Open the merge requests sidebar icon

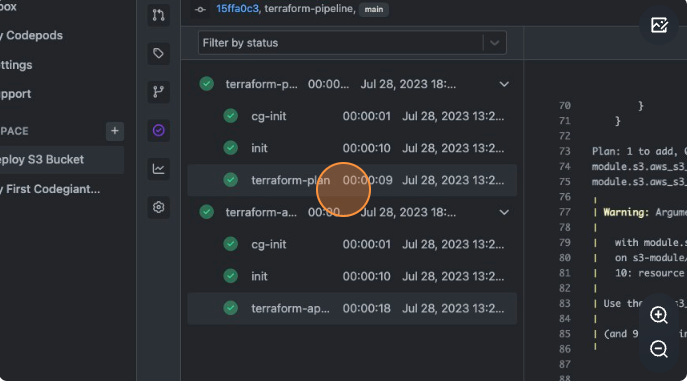[159, 15]
